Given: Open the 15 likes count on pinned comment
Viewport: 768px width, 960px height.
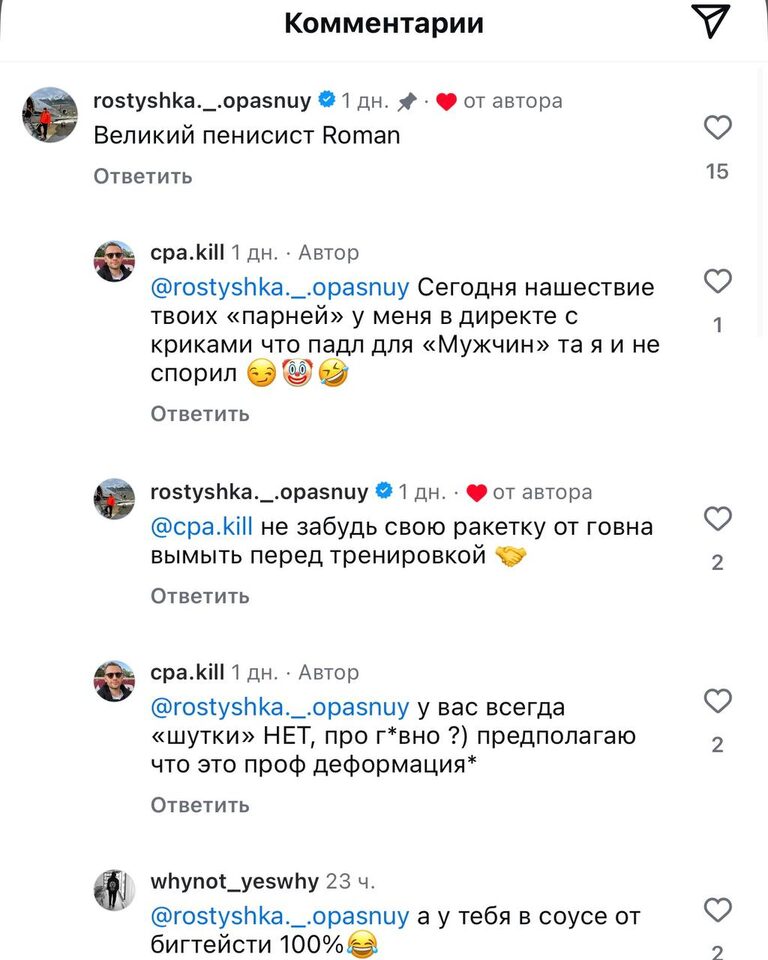Looking at the screenshot, I should [x=717, y=171].
